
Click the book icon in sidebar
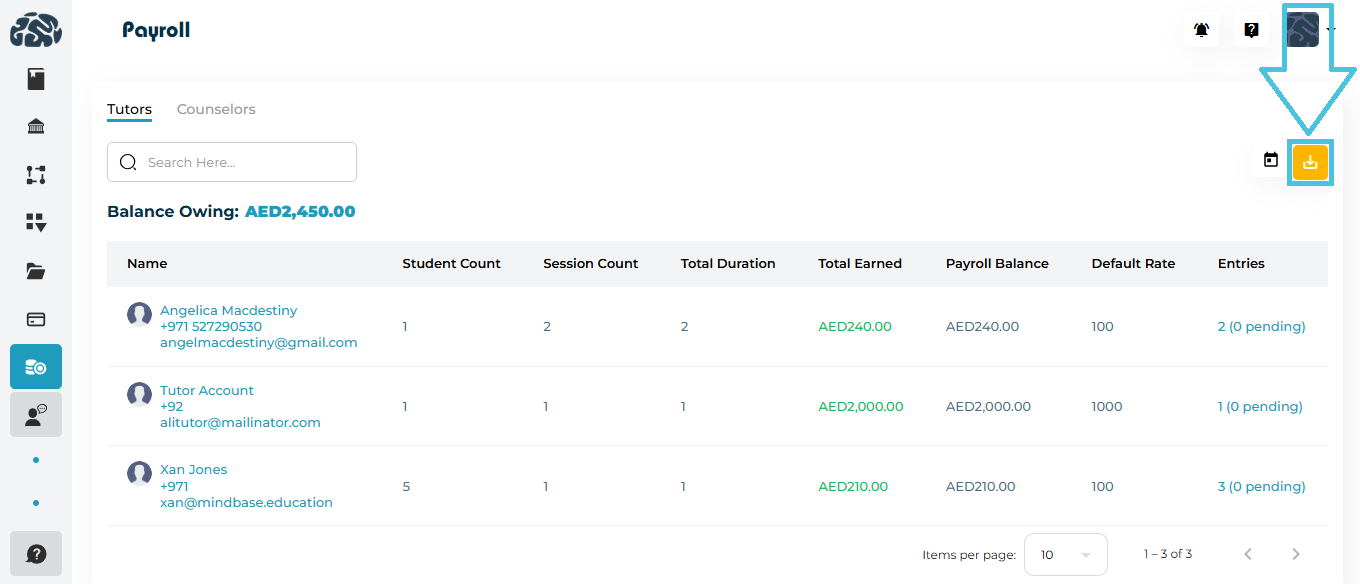point(36,79)
